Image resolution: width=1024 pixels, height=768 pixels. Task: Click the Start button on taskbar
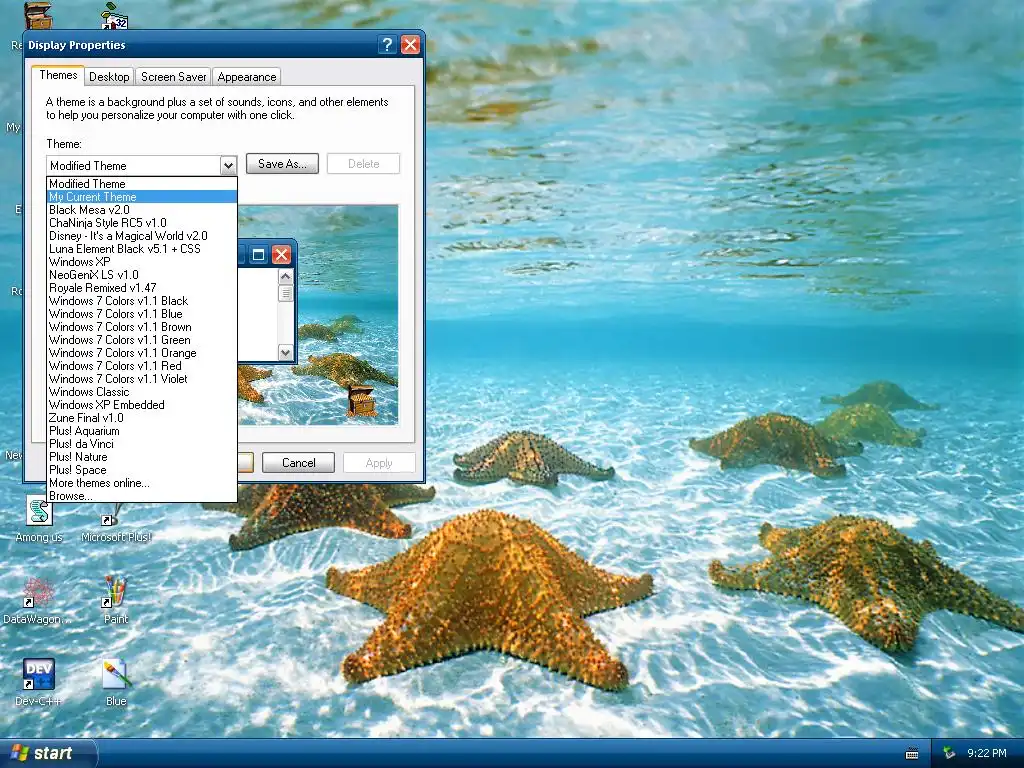tap(48, 753)
